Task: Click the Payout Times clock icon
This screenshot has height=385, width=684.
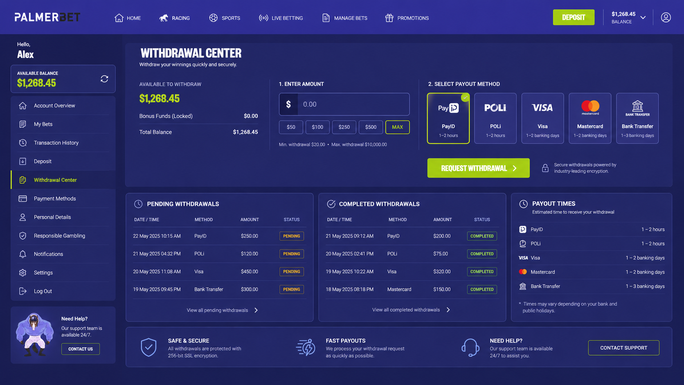Action: 523,204
